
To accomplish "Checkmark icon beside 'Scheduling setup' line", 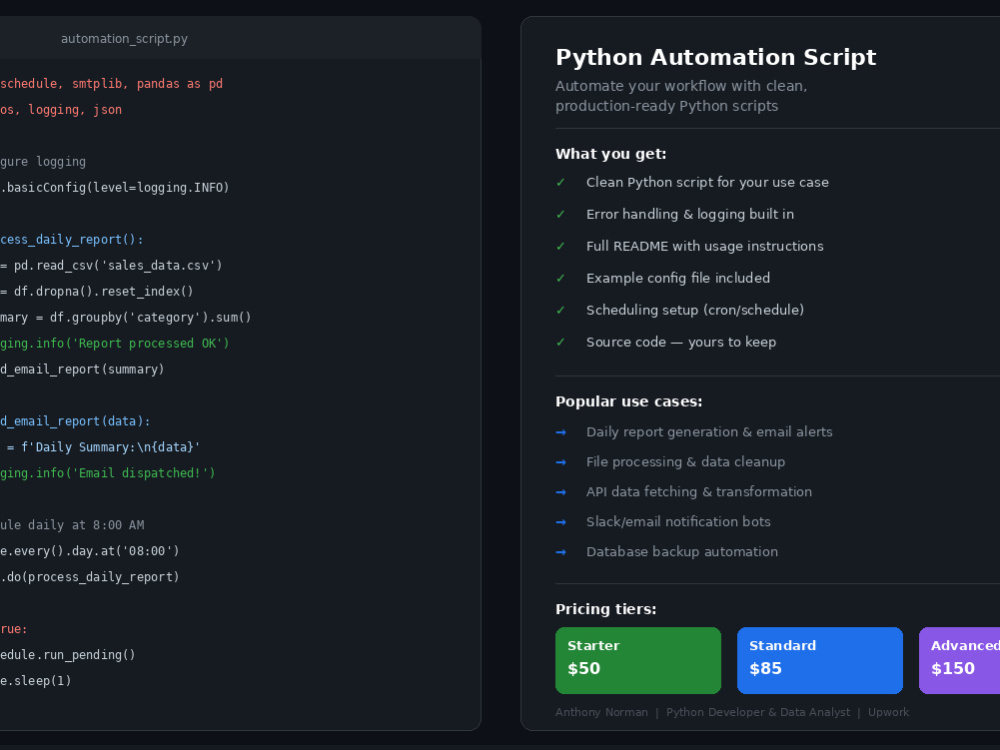I will click(x=561, y=310).
